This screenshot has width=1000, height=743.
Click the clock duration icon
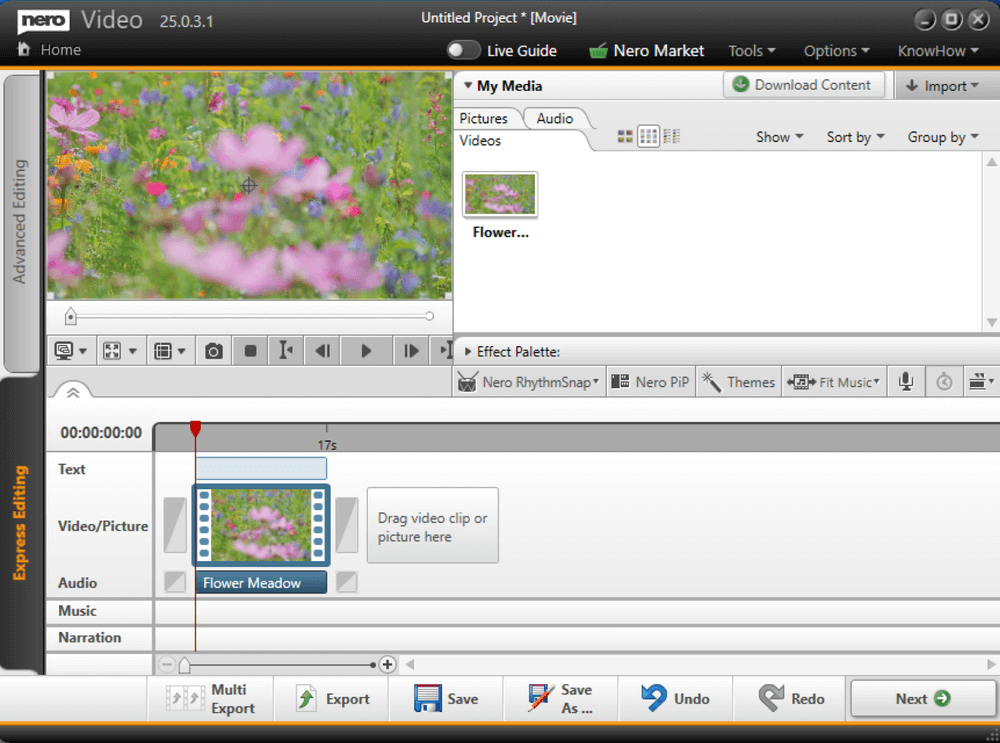(944, 382)
